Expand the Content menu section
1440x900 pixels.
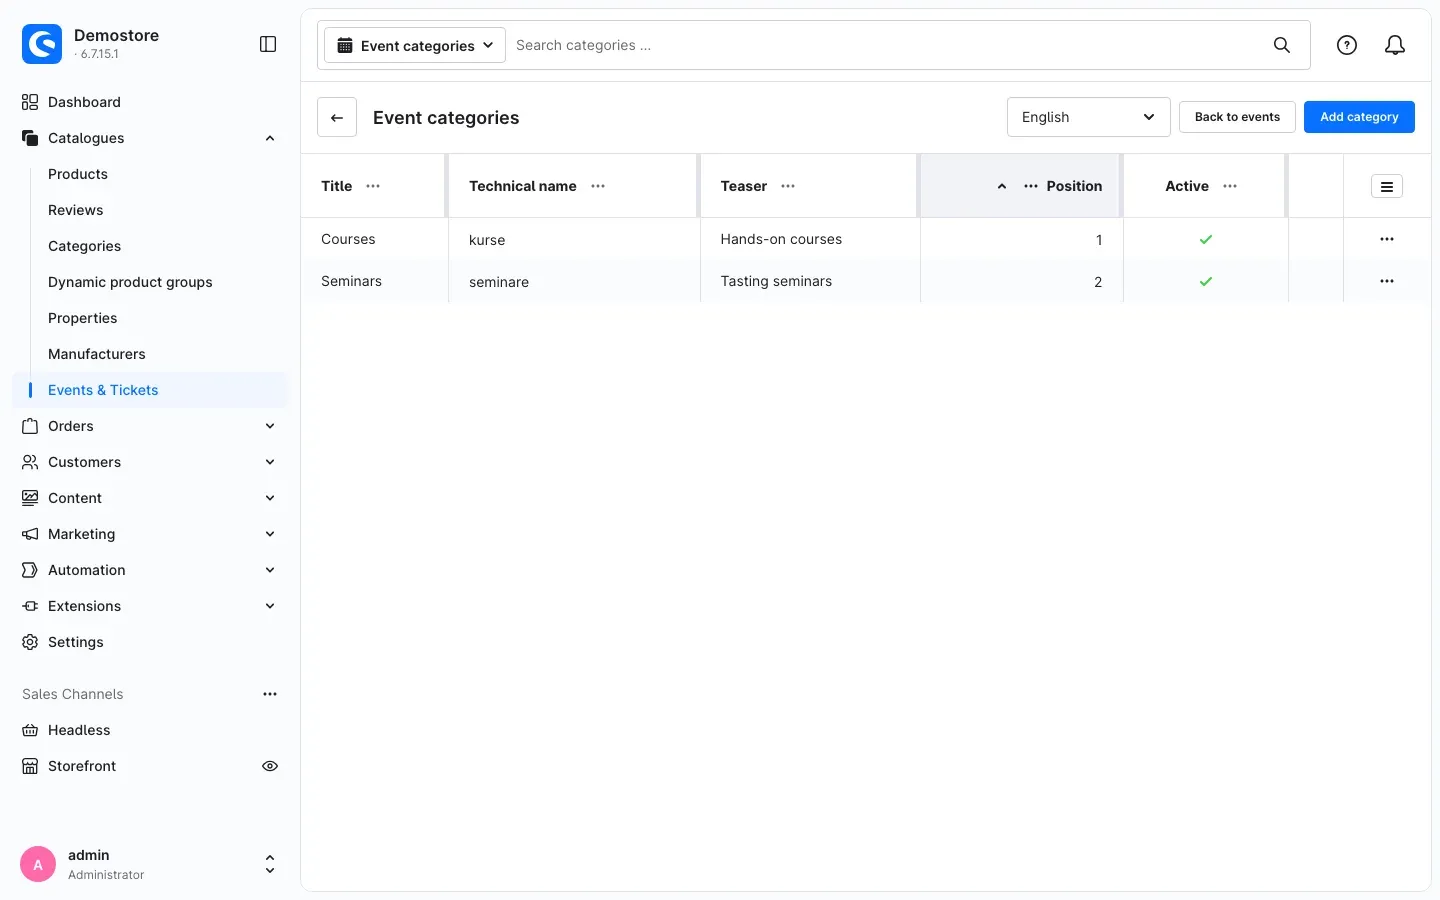[270, 498]
